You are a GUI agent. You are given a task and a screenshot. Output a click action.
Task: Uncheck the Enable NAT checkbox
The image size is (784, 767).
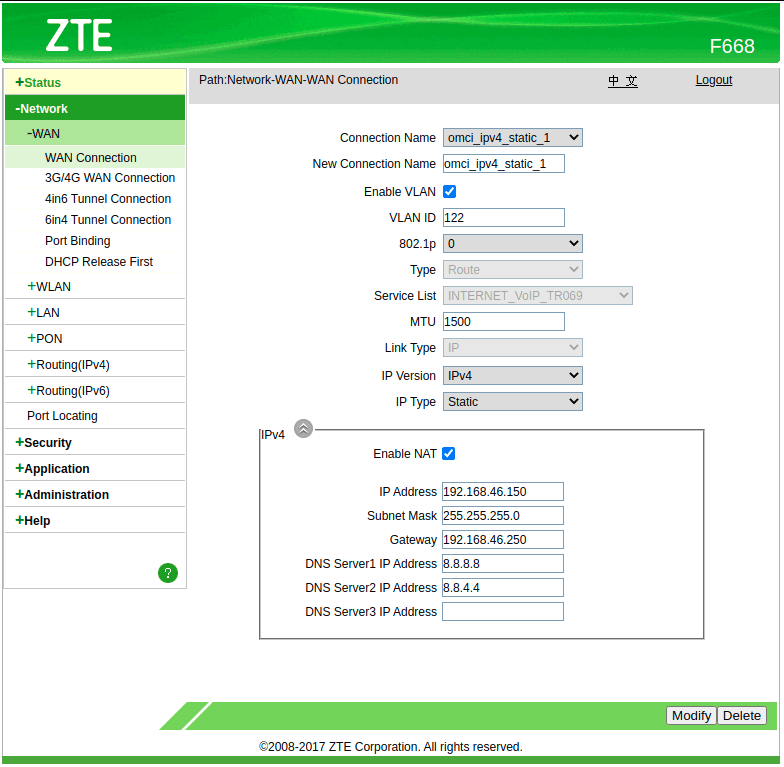[x=449, y=453]
